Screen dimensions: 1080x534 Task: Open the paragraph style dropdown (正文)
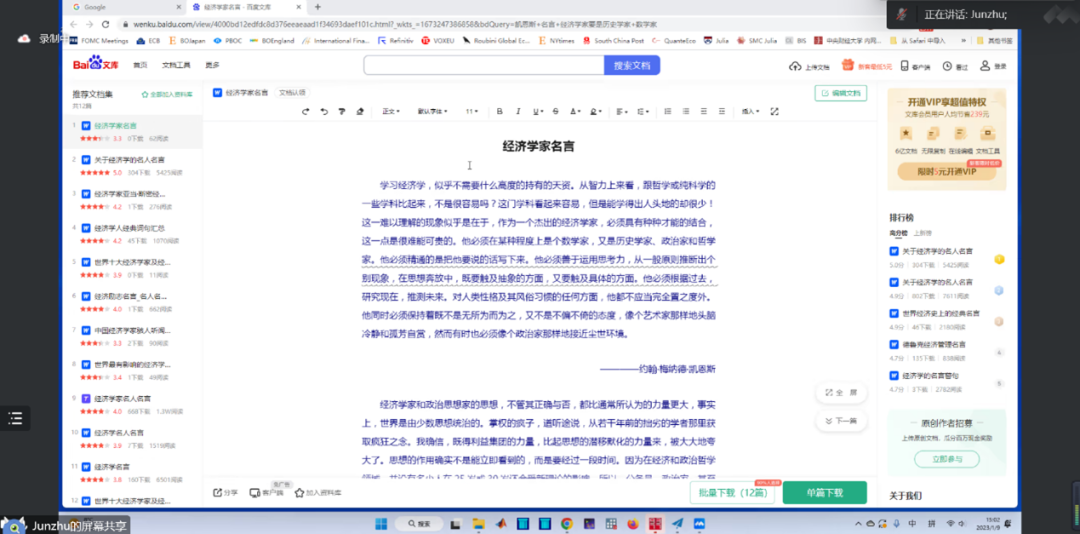tap(391, 111)
